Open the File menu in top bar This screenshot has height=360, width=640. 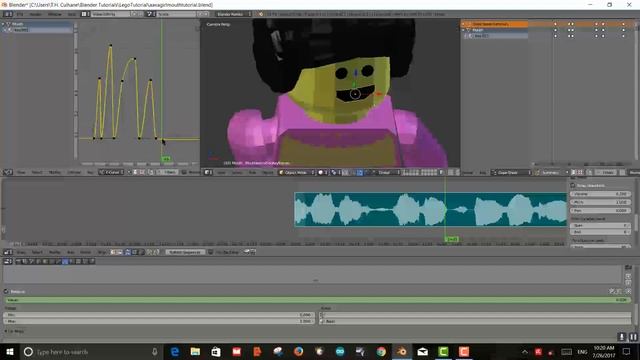(20, 14)
